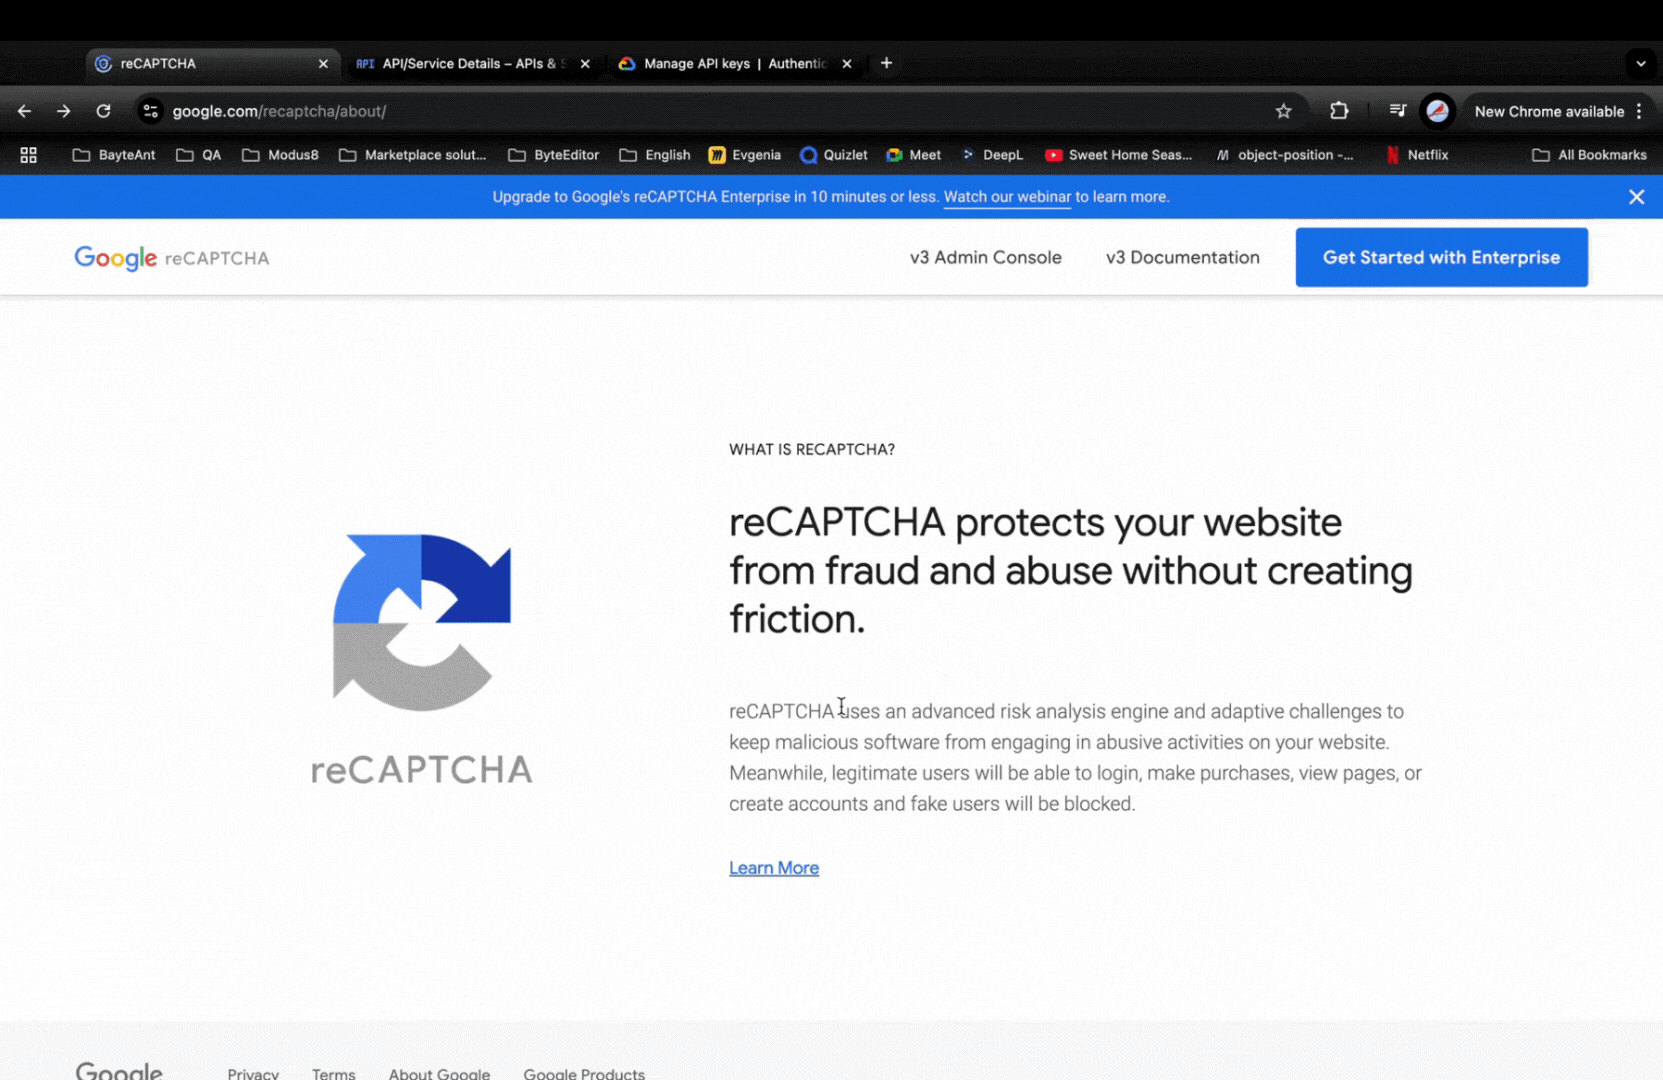1663x1080 pixels.
Task: View site information icon in address bar
Action: [x=151, y=111]
